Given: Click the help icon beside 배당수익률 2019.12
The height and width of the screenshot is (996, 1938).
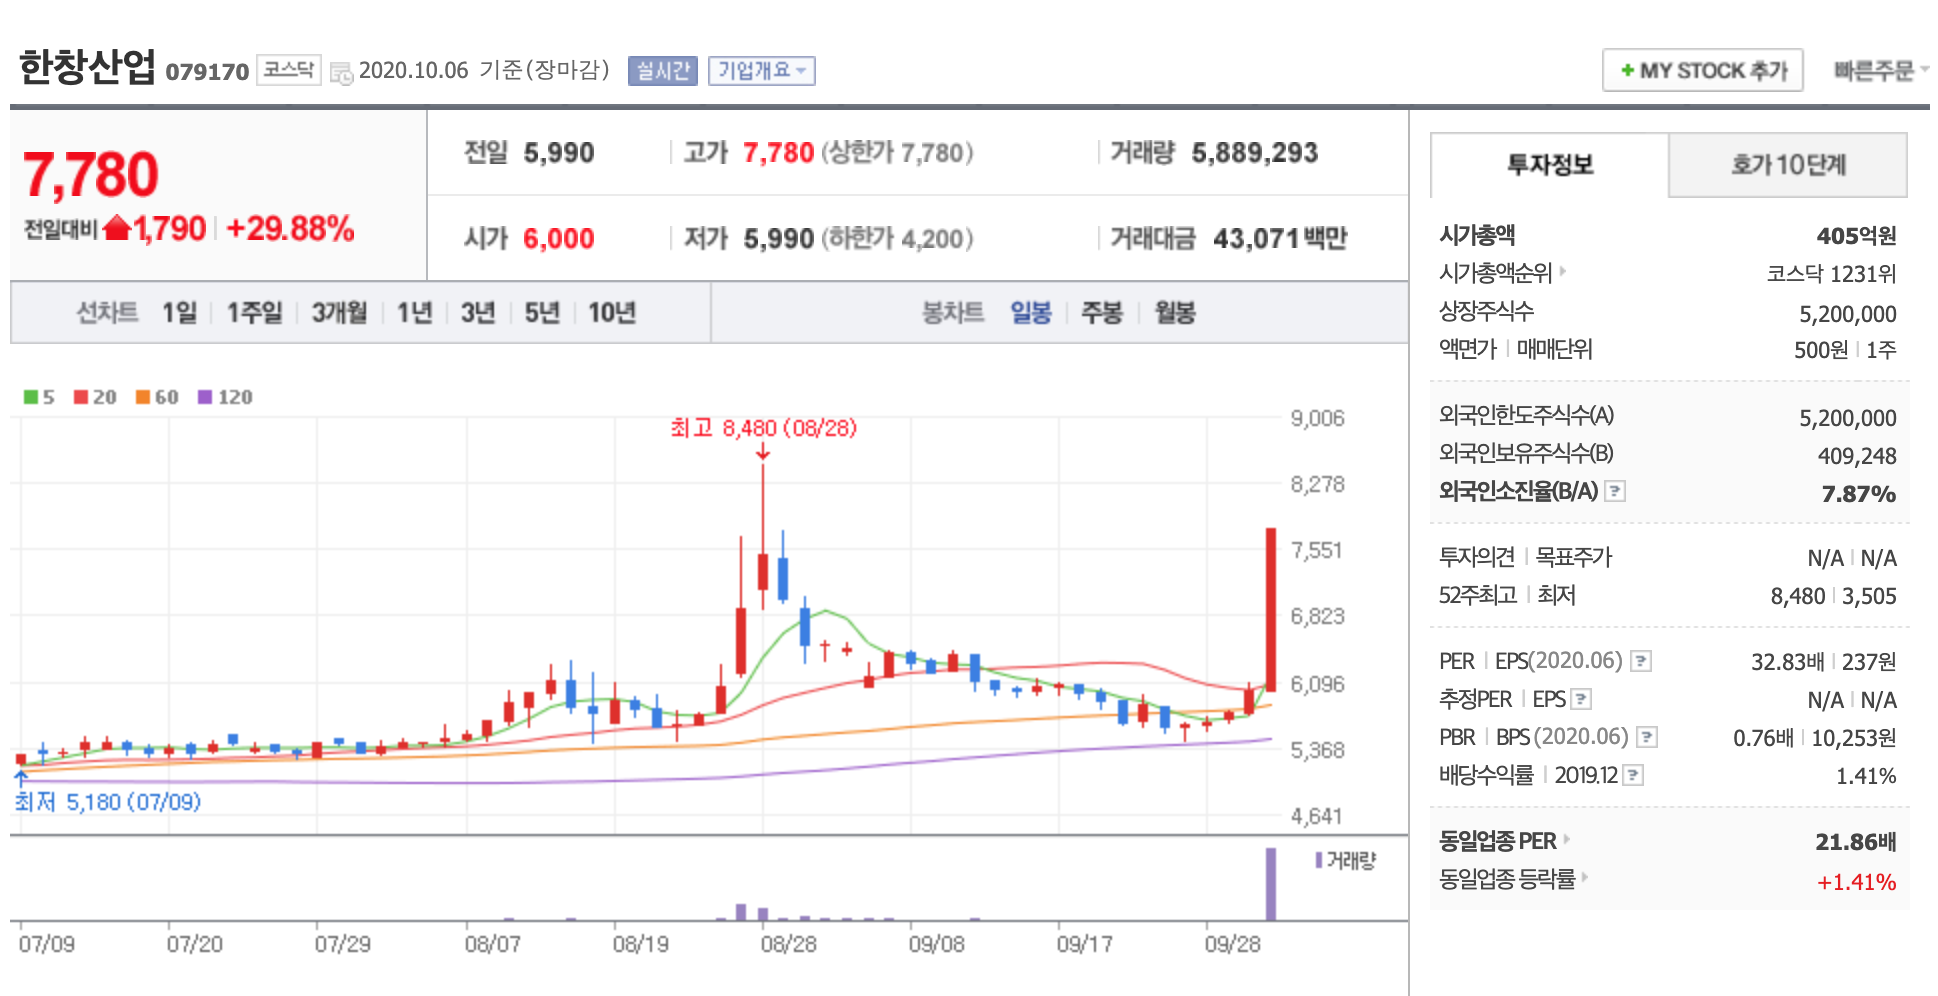Looking at the screenshot, I should click(1633, 775).
